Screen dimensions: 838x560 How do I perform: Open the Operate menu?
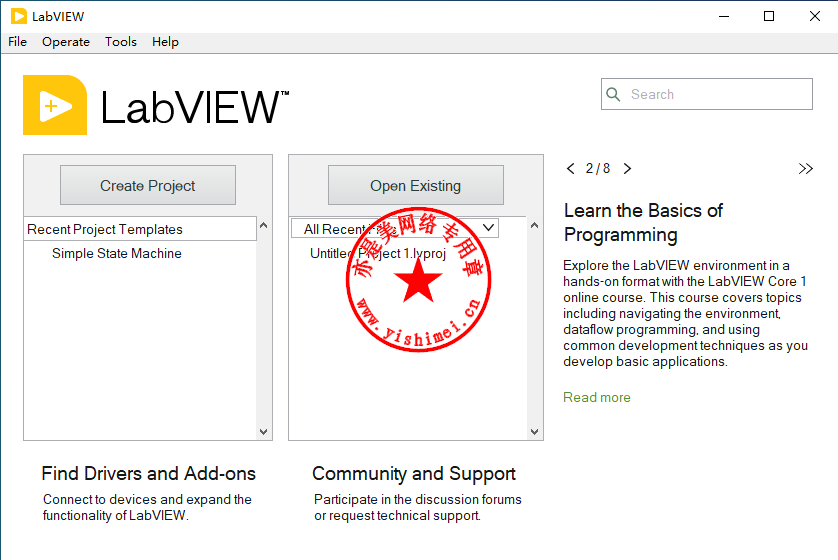pos(66,42)
